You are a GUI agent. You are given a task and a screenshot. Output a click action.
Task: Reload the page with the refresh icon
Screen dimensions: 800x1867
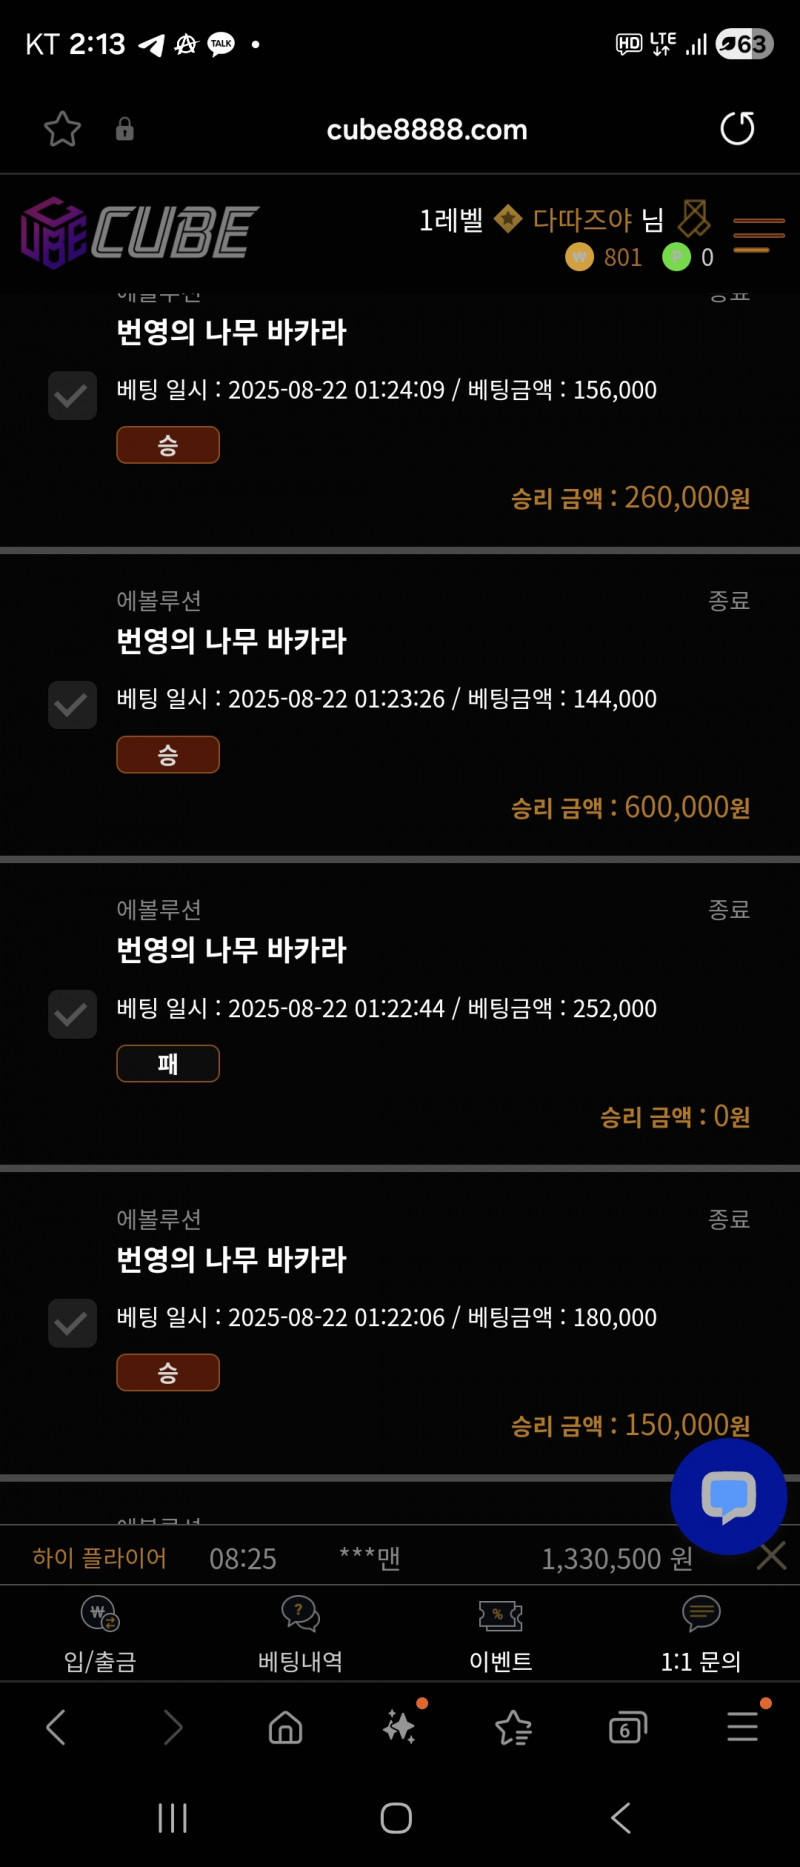click(x=737, y=129)
